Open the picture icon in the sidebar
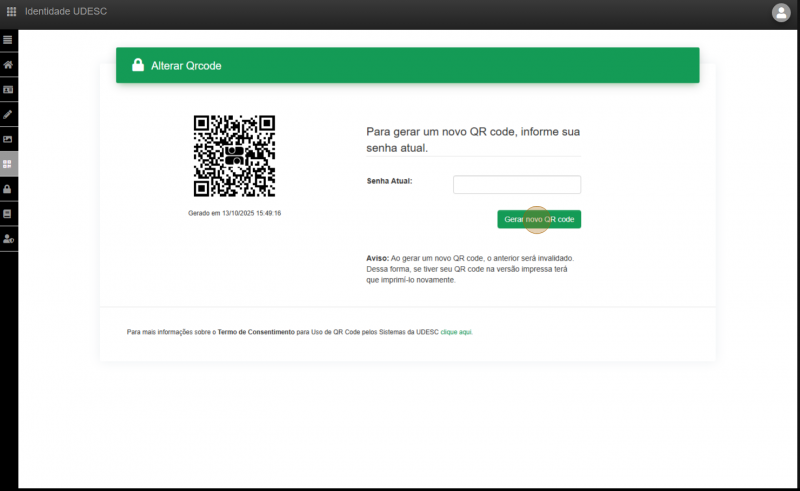The height and width of the screenshot is (491, 800). [8, 139]
